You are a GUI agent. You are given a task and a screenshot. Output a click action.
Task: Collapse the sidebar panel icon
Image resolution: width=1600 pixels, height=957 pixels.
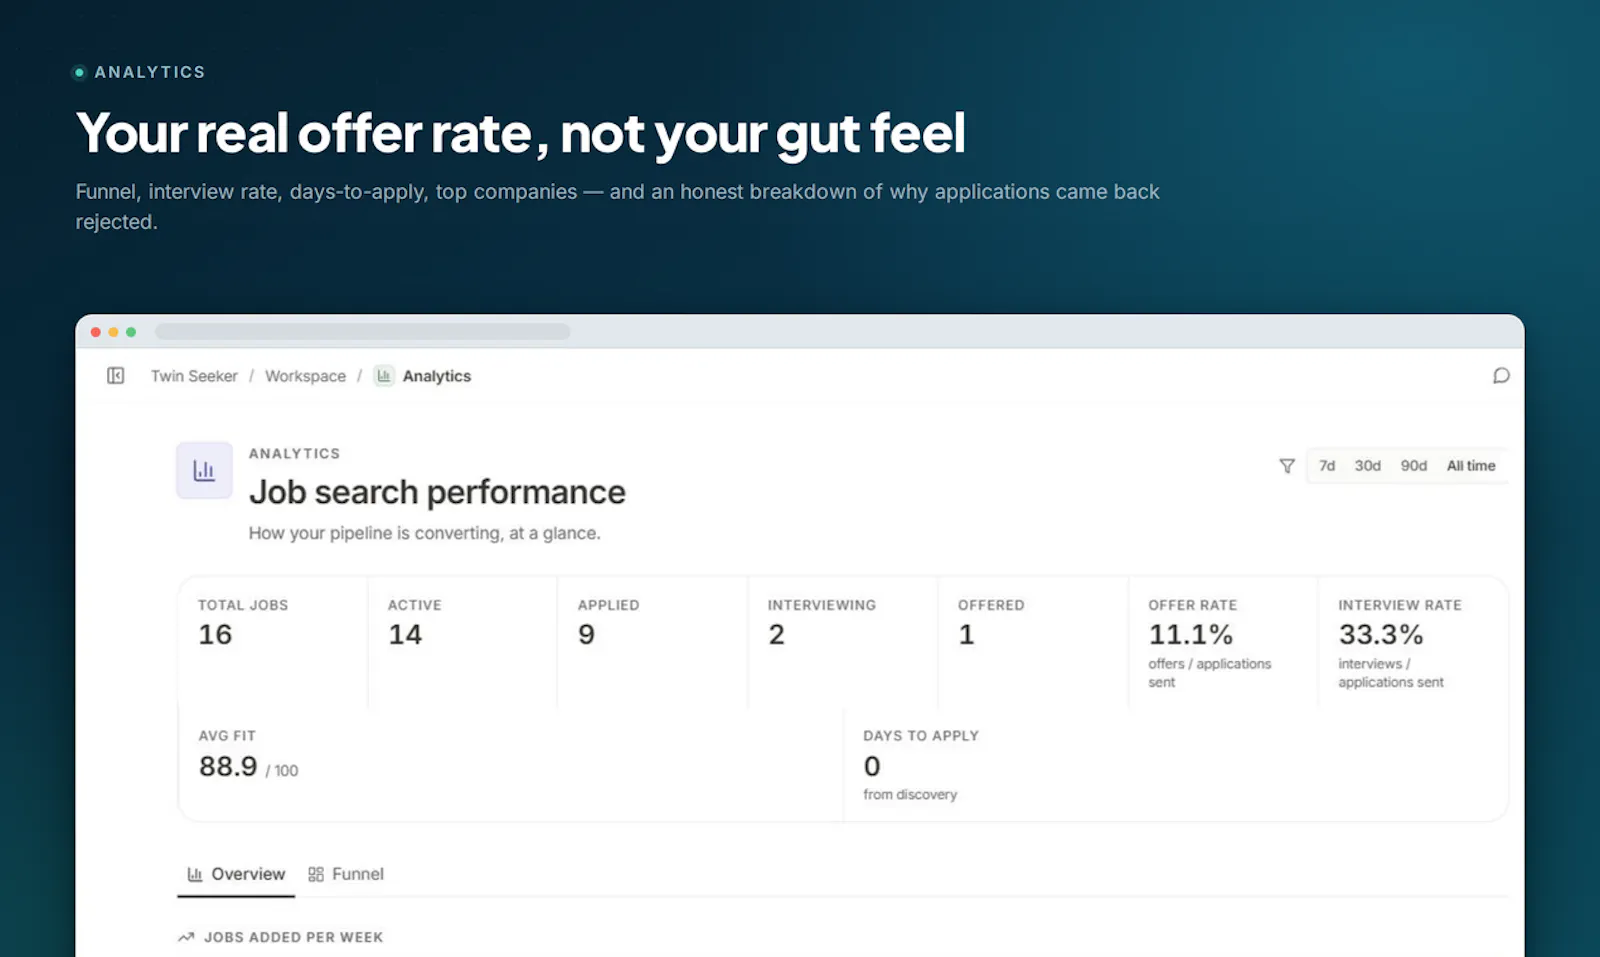[116, 376]
